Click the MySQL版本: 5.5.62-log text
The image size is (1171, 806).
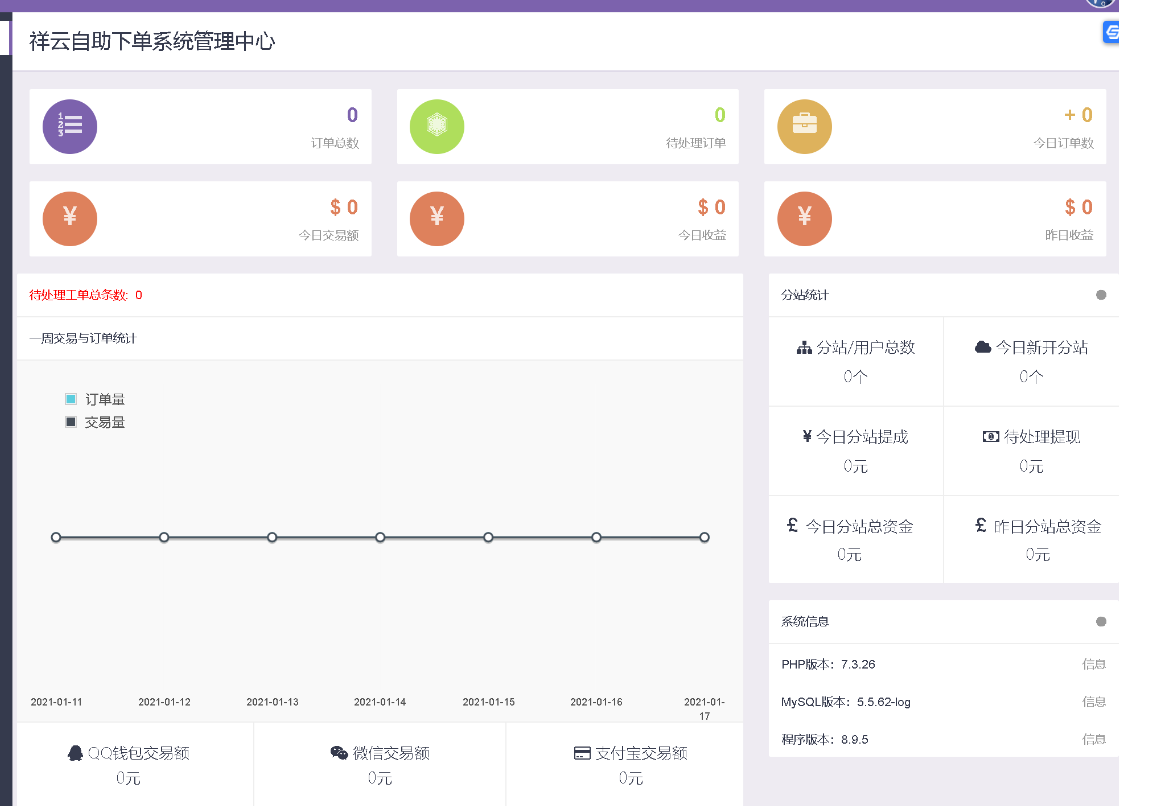pos(846,702)
